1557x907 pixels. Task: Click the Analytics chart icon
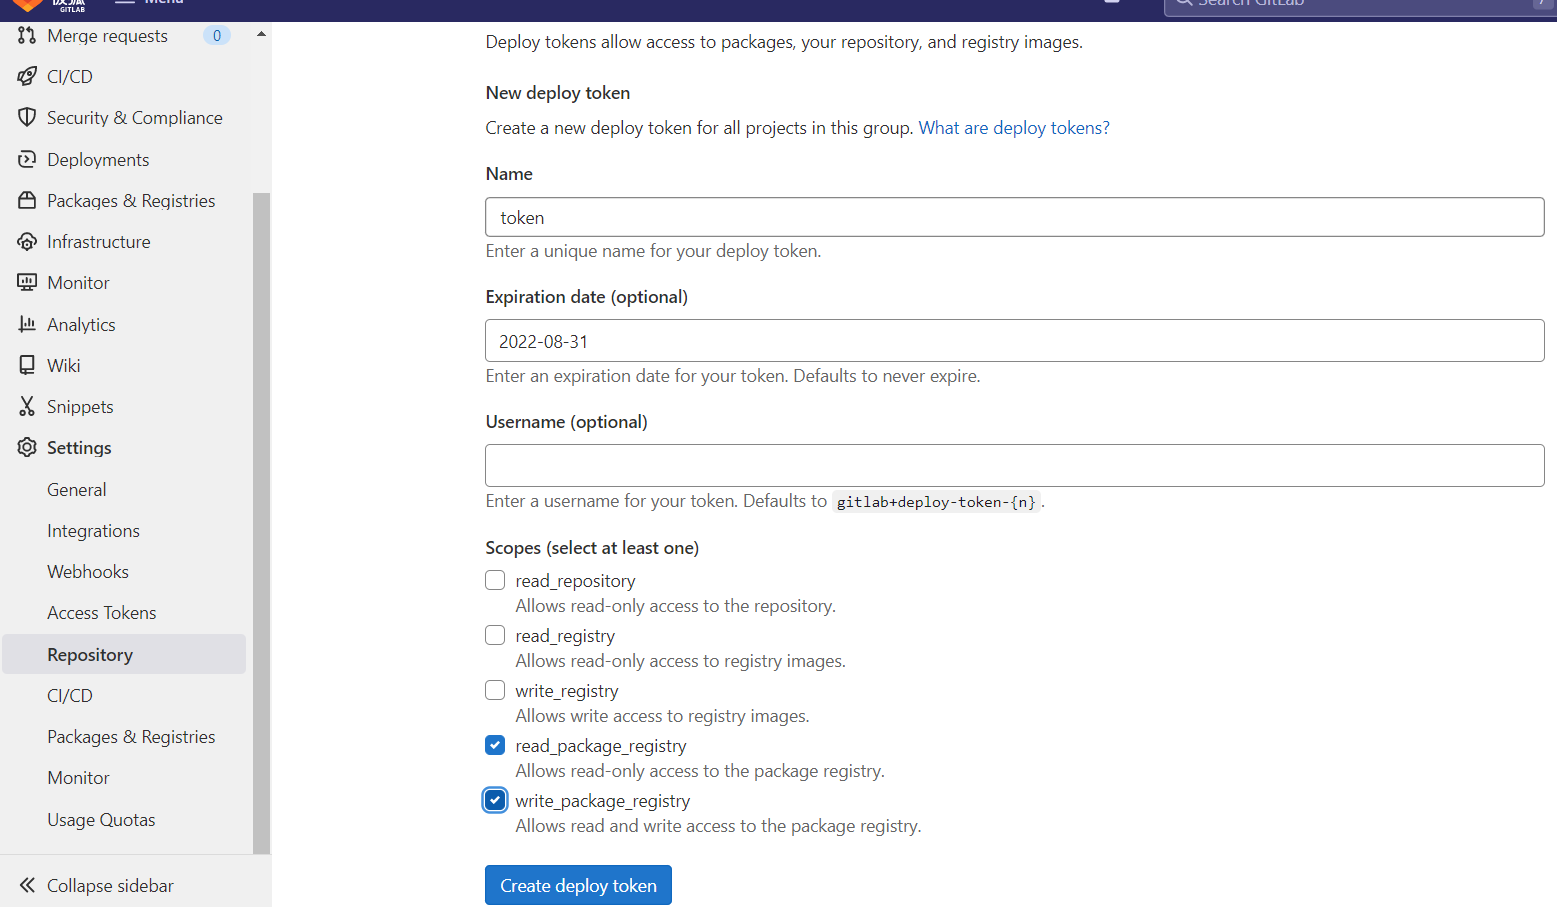click(x=27, y=324)
